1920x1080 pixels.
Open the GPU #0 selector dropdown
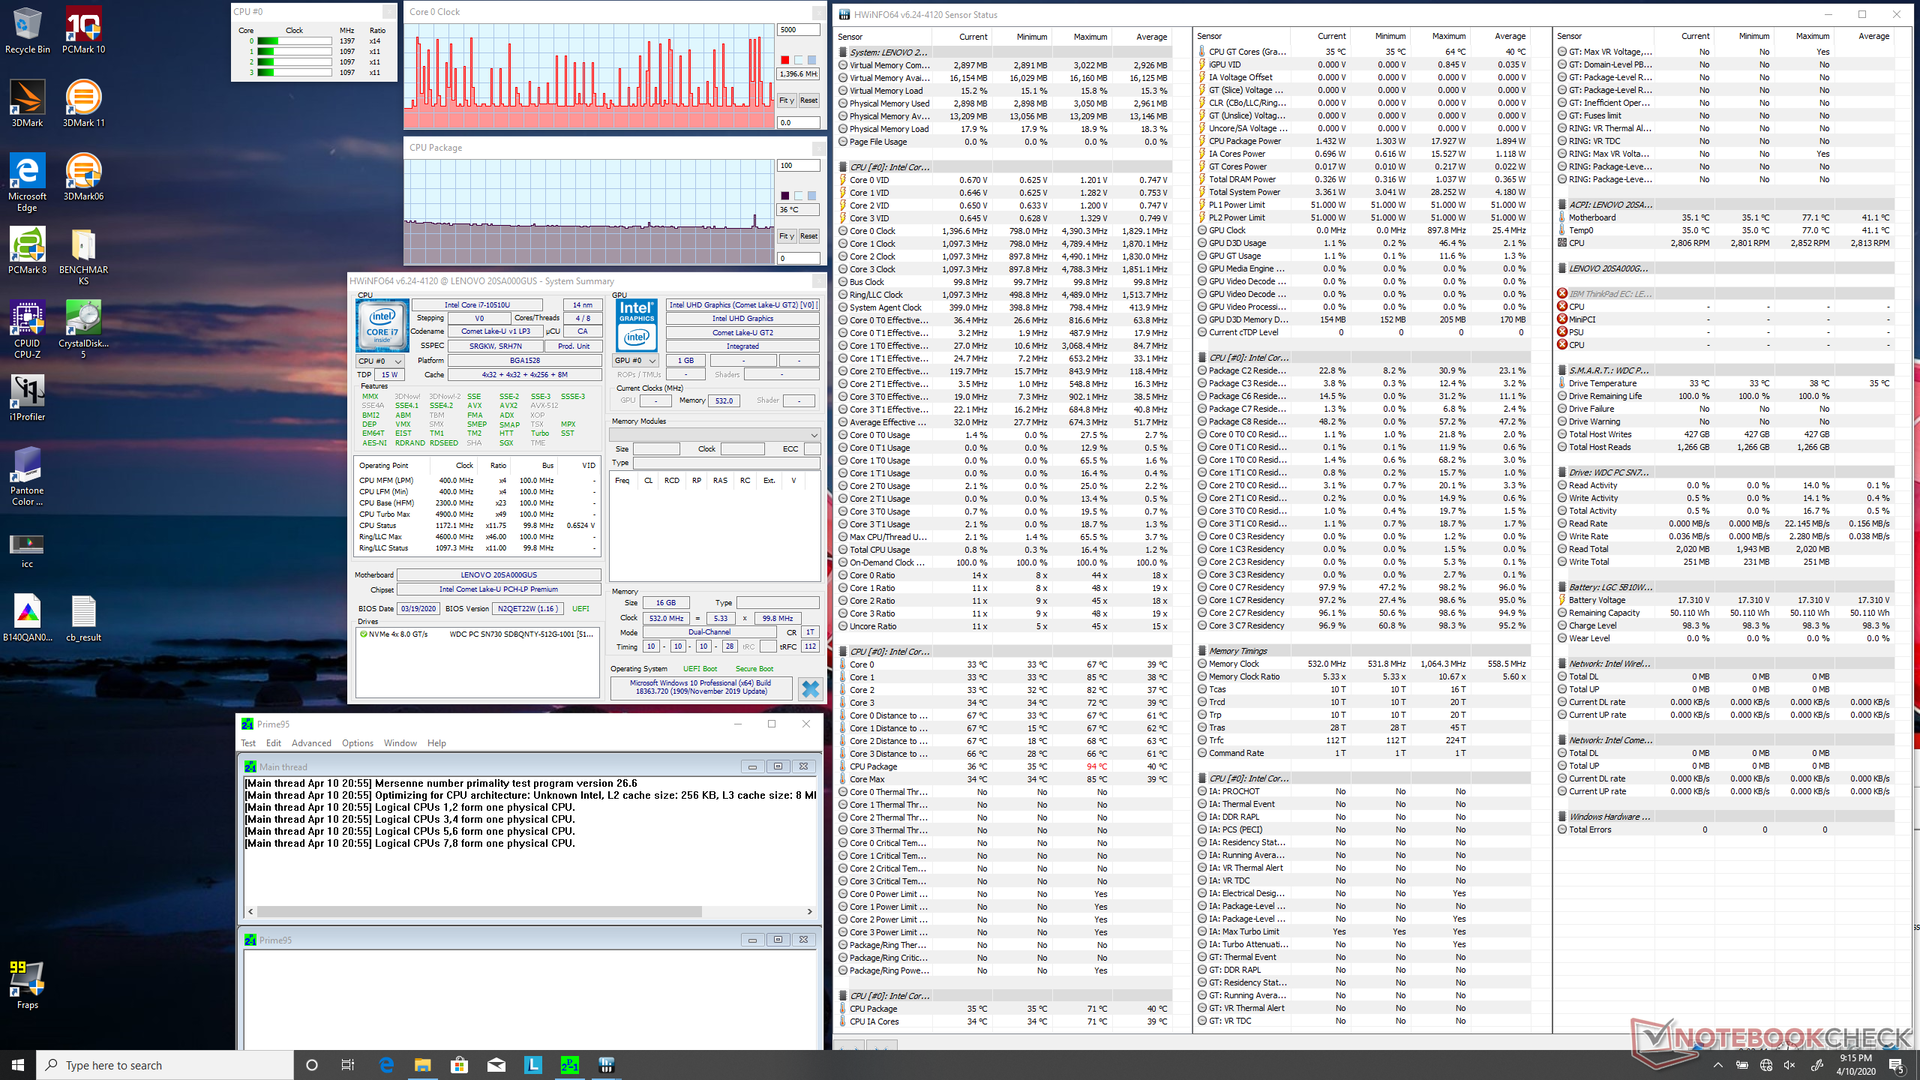[636, 361]
